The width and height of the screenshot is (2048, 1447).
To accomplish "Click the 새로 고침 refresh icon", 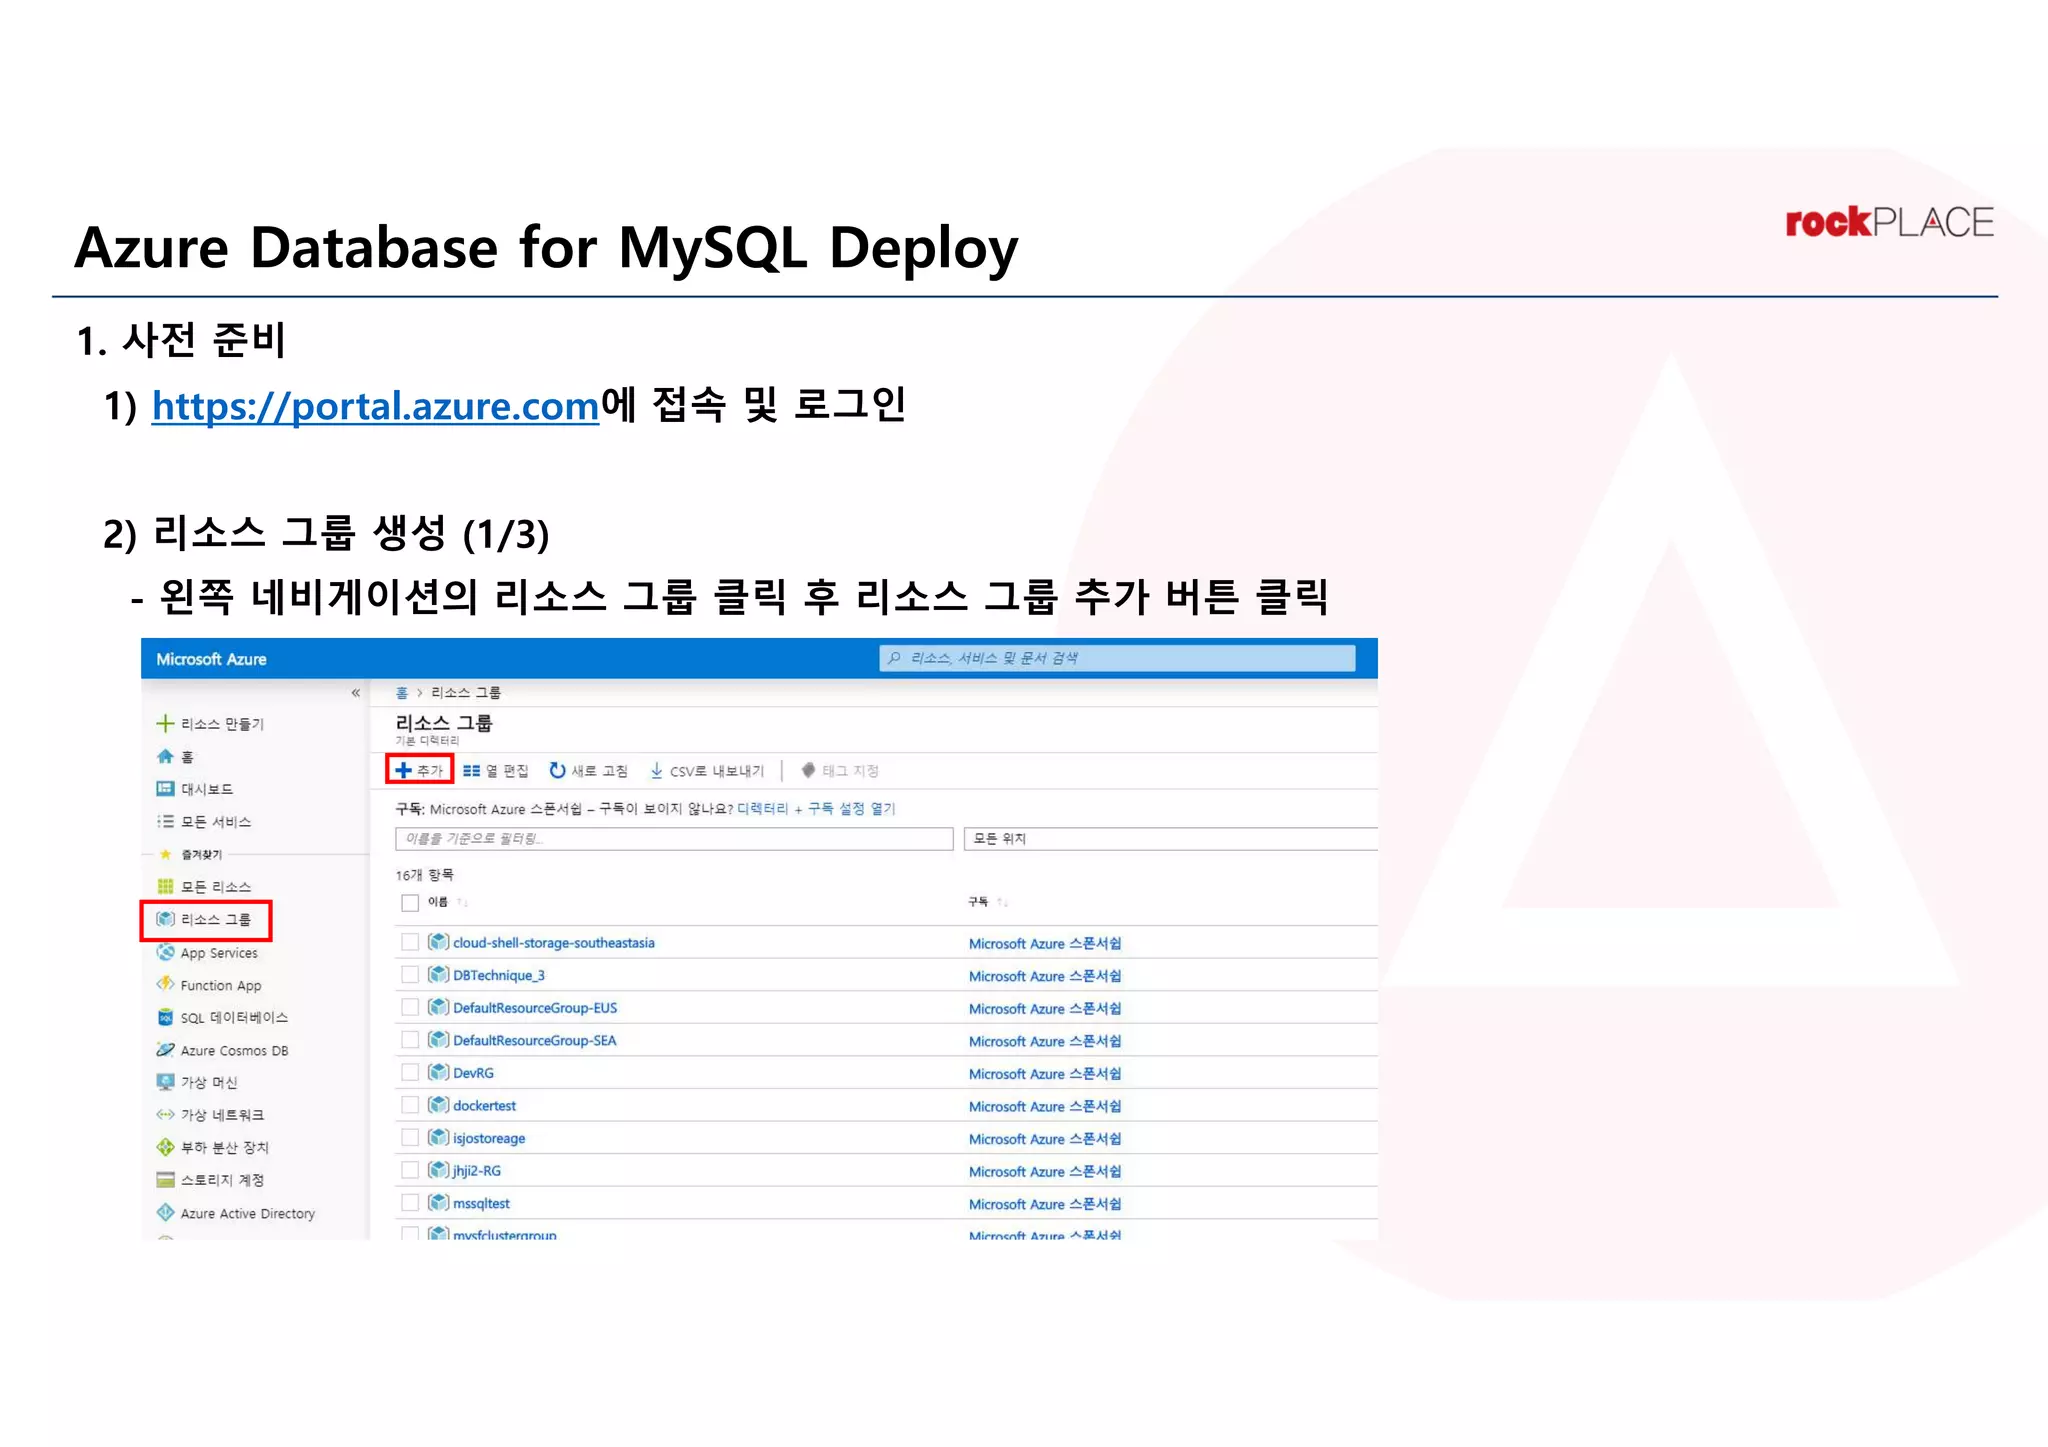I will point(557,770).
